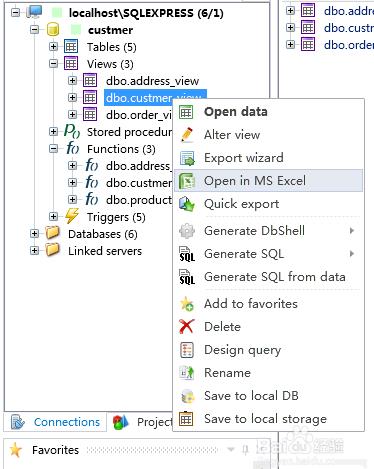Screen dimensions: 374x469
Task: Choose Rename from context menu
Action: (x=268, y=373)
